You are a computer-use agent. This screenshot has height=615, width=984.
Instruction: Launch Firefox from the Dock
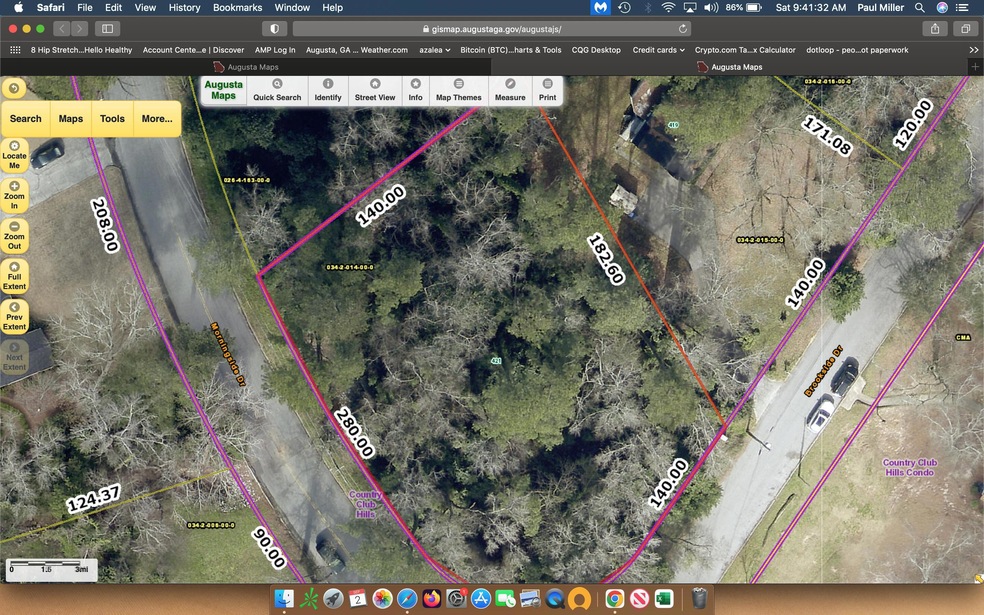[x=432, y=598]
